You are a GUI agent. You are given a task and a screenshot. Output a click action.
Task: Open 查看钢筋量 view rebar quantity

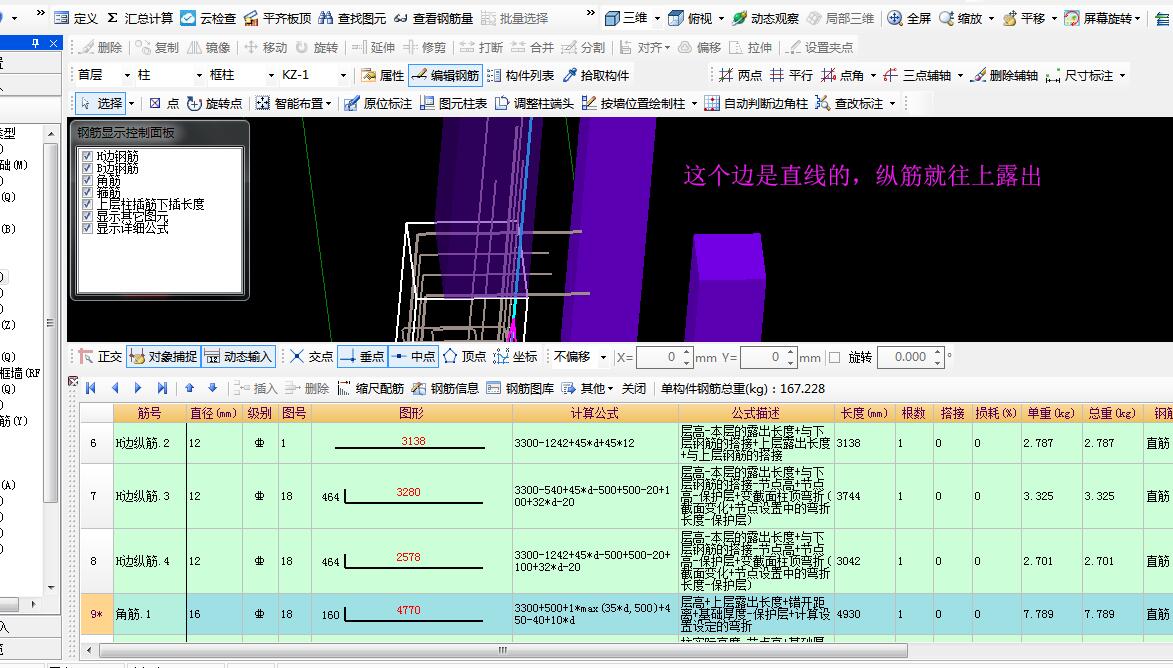pos(433,18)
